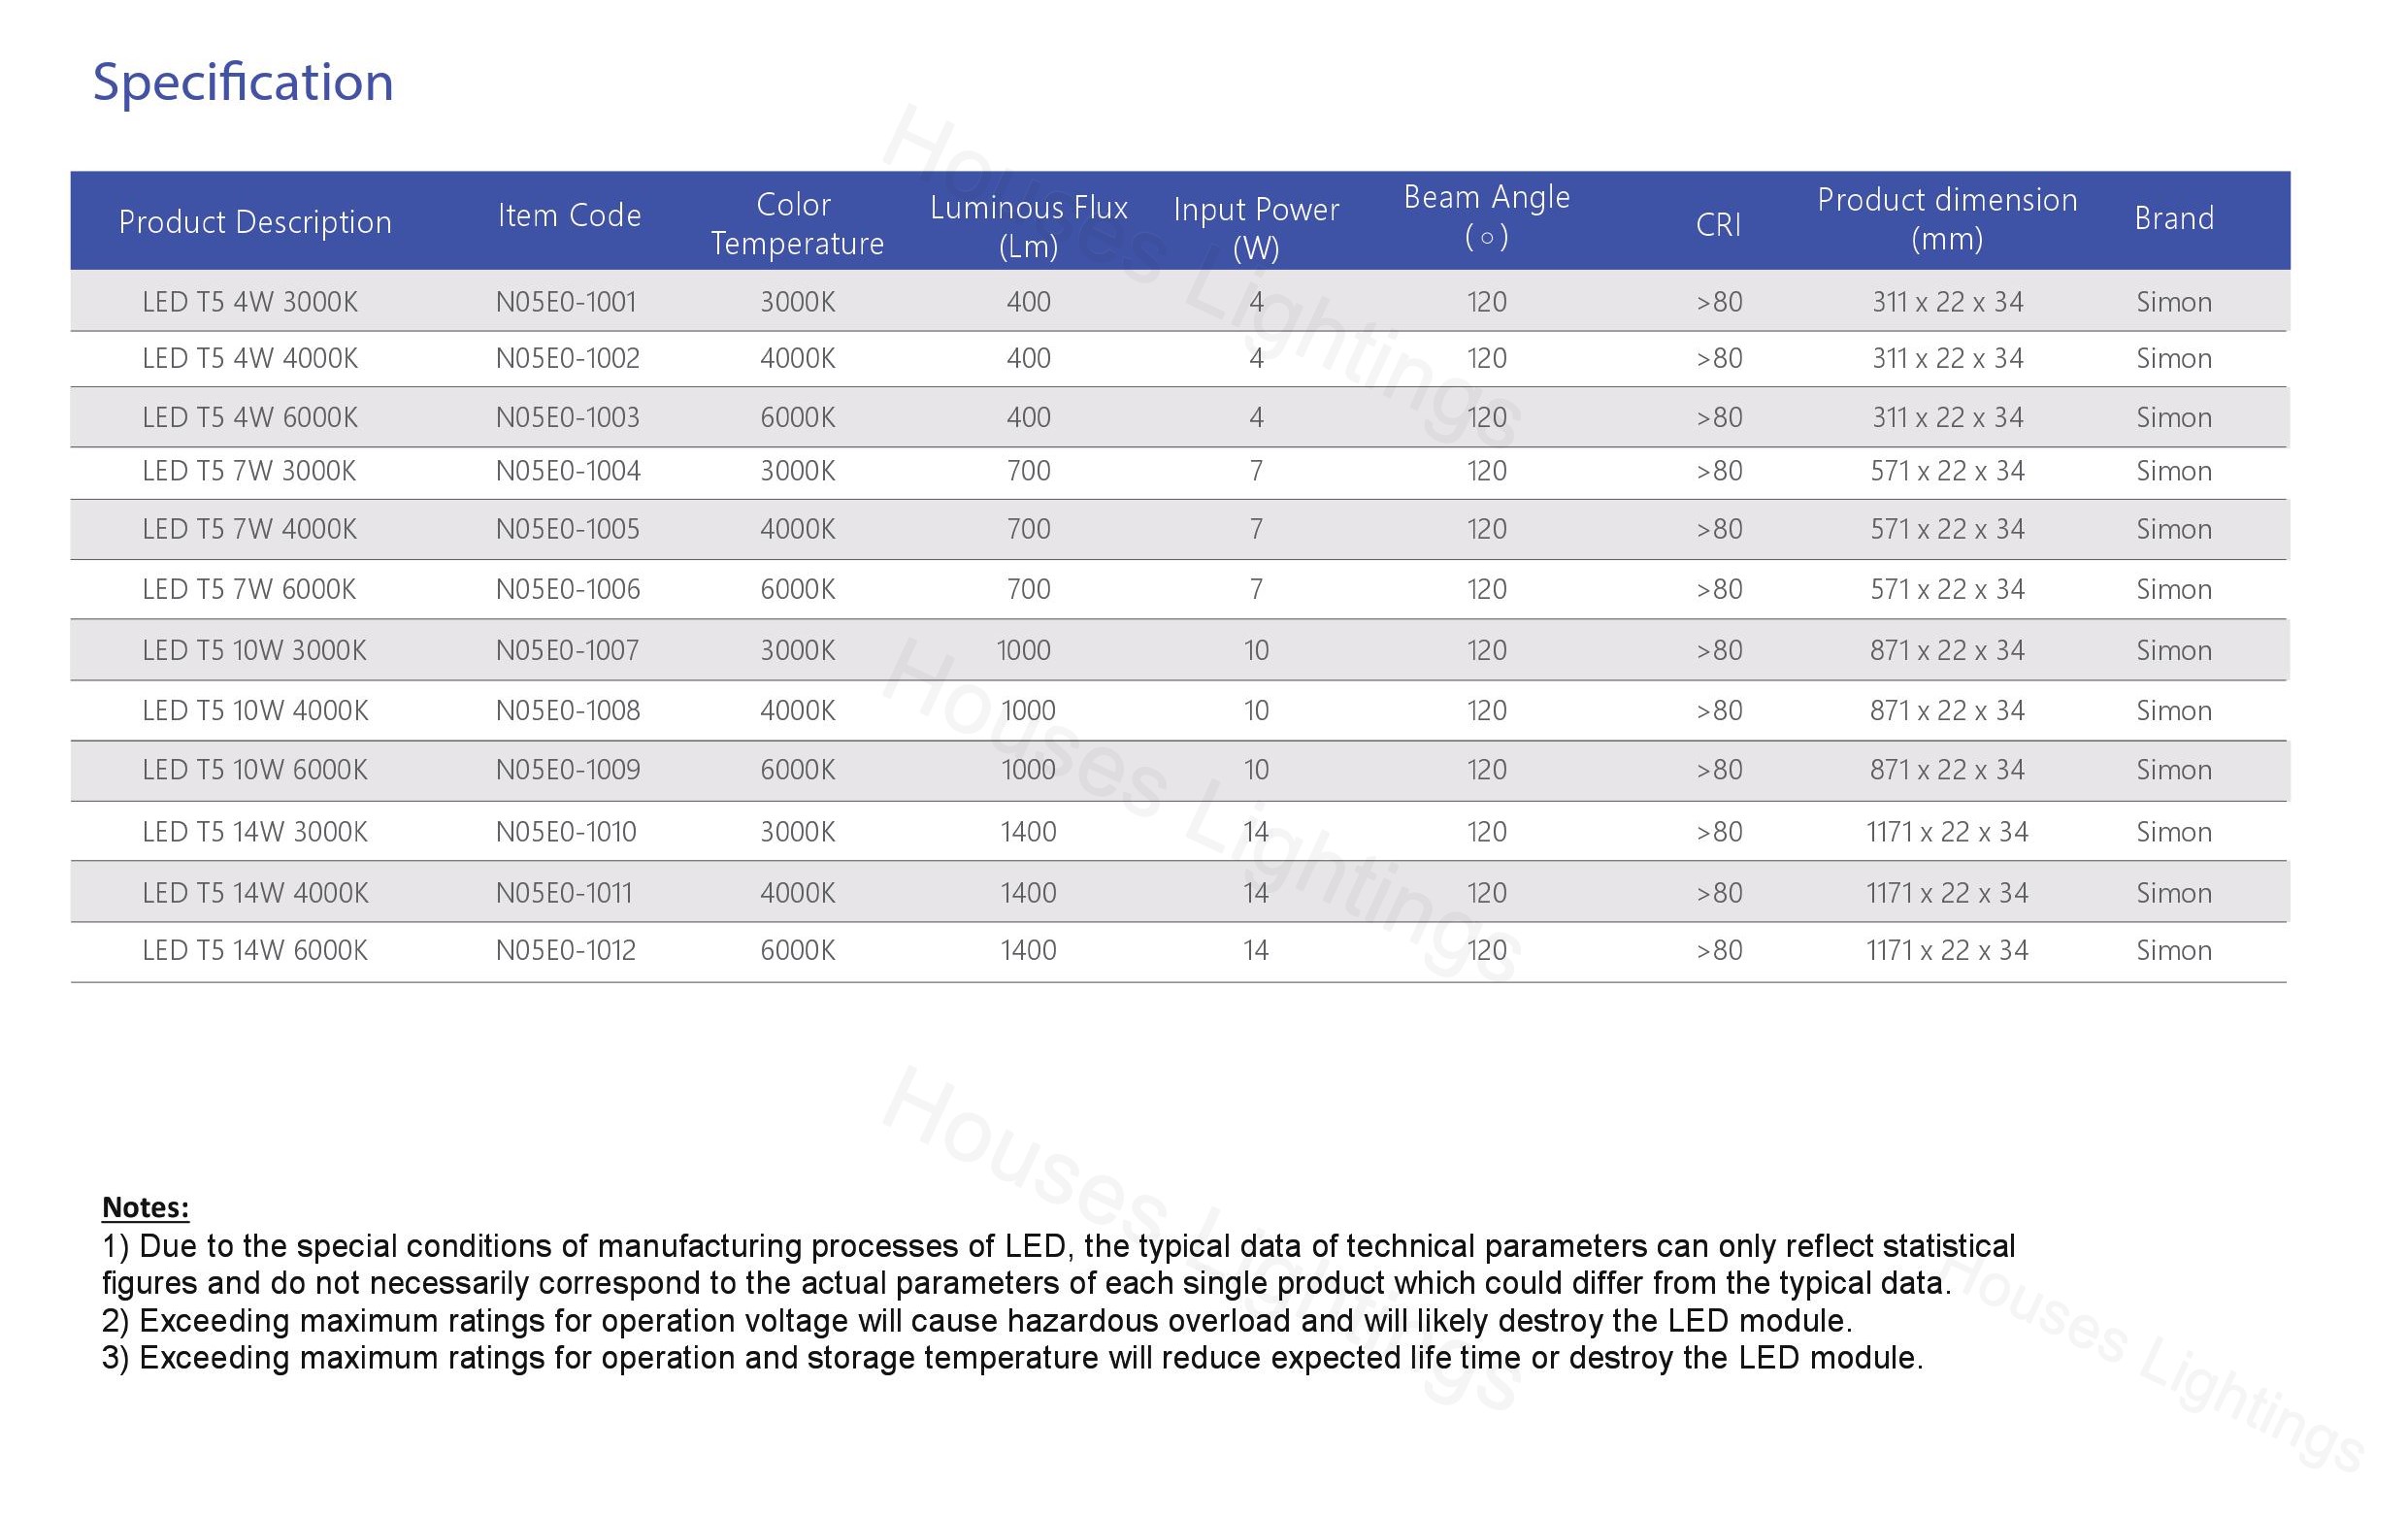
Task: Click 6000K in the N05E0-1012 row
Action: click(x=797, y=950)
